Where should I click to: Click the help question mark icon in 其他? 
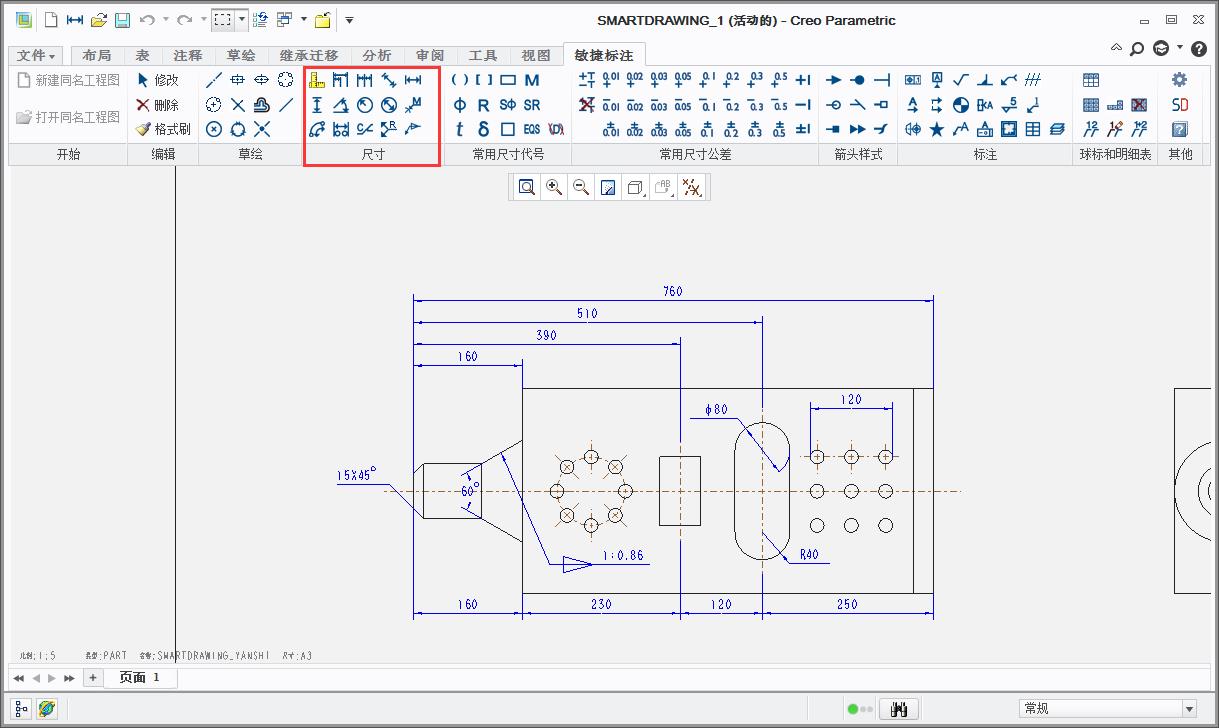(1179, 129)
